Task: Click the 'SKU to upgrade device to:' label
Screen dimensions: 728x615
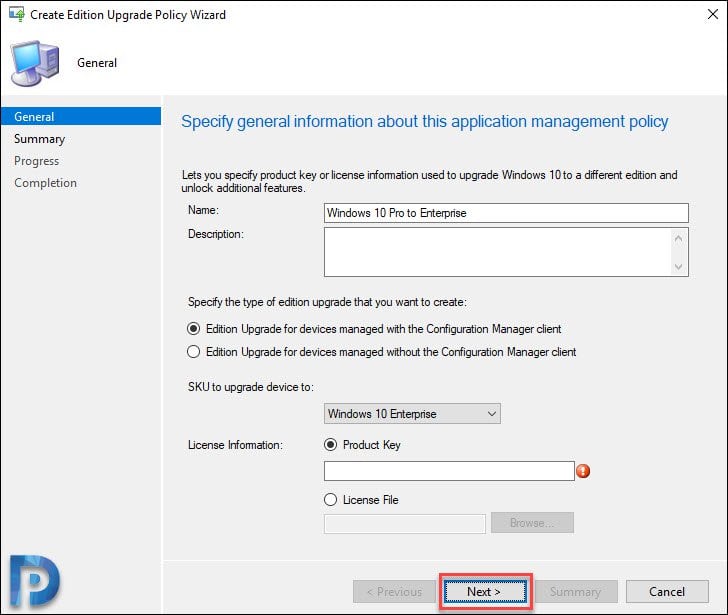Action: pyautogui.click(x=251, y=387)
